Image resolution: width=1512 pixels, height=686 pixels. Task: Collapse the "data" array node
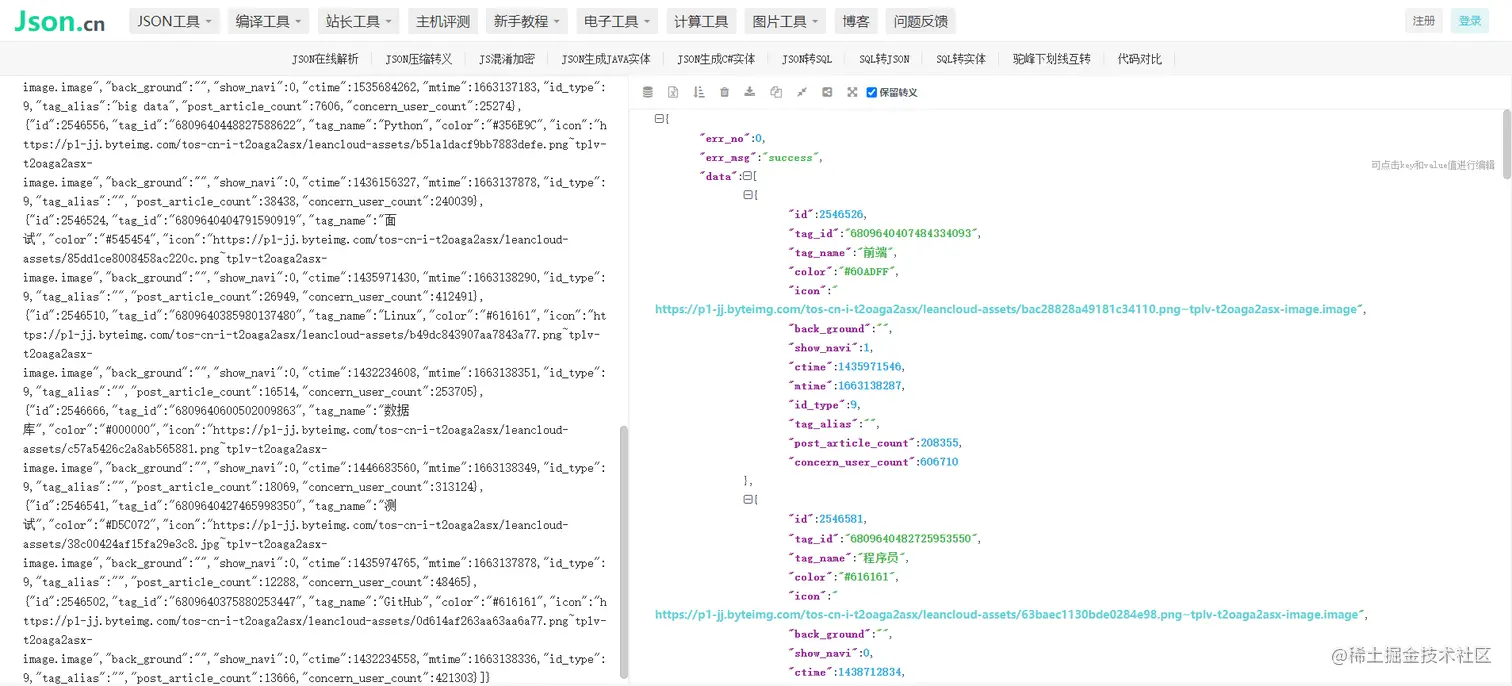point(745,176)
